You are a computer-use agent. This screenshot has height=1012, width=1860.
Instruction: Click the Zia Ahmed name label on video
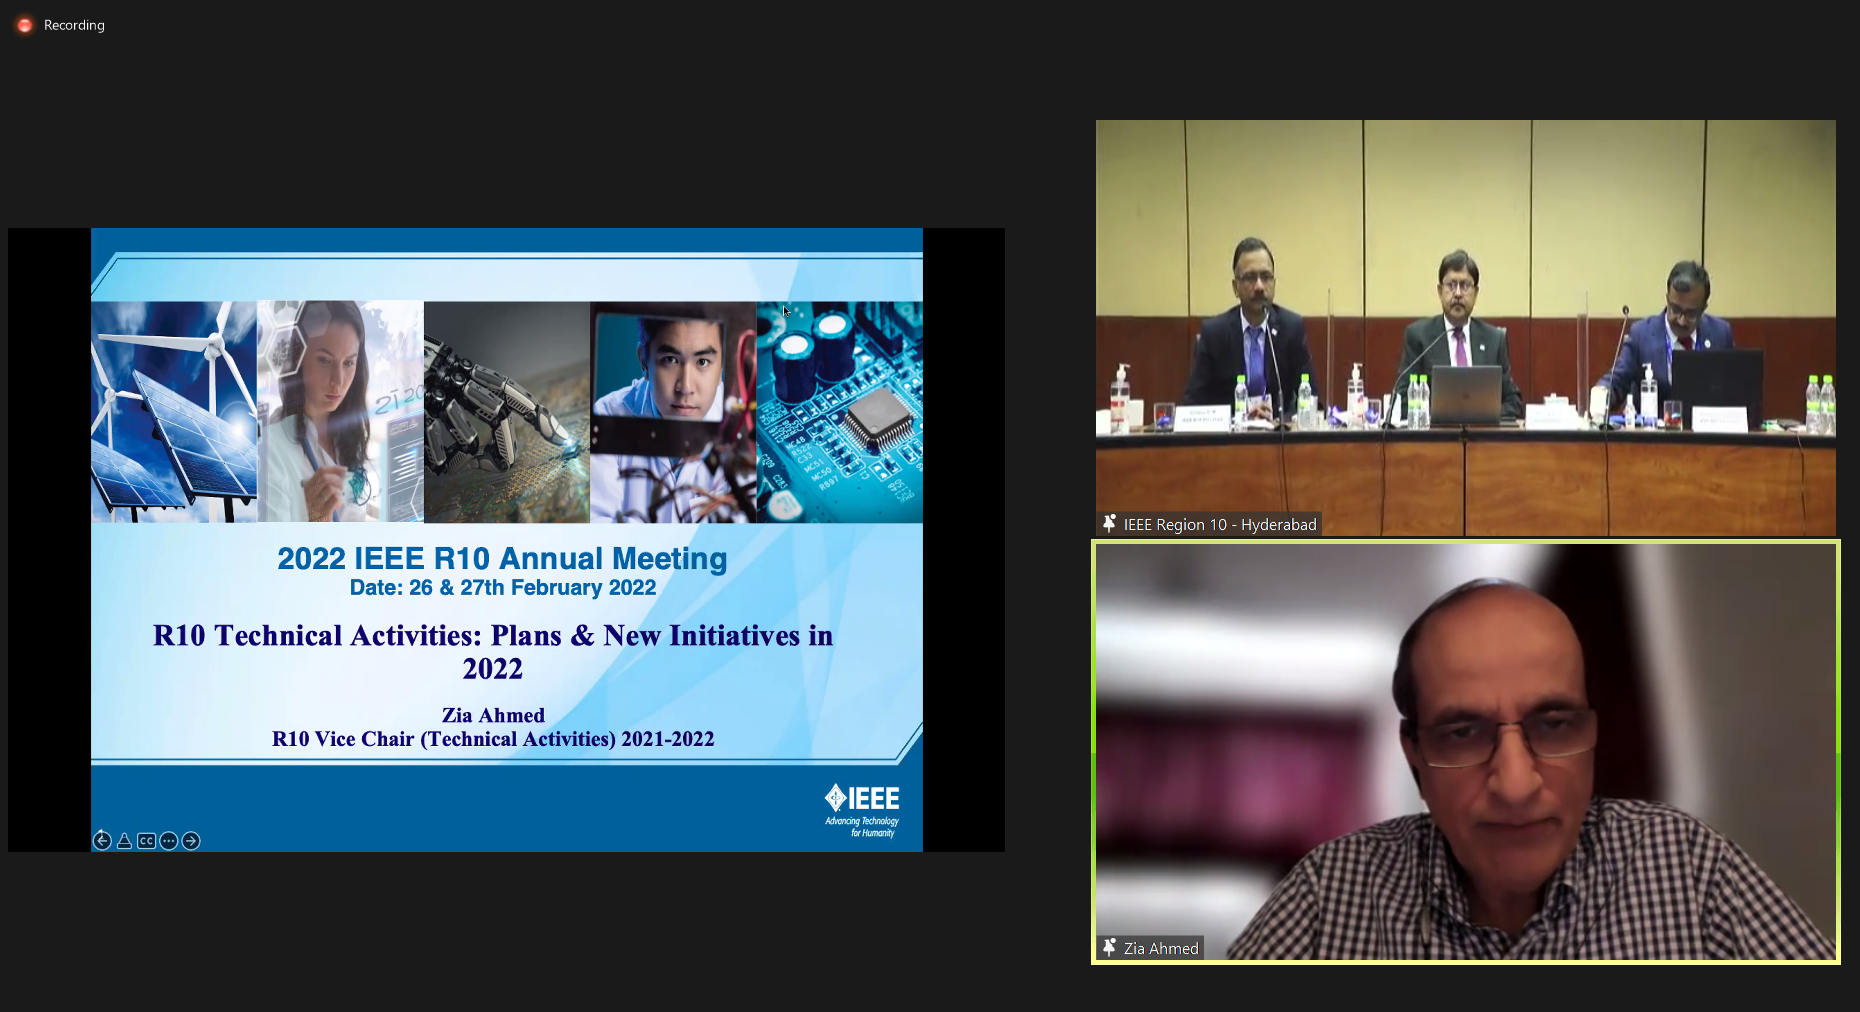coord(1161,948)
